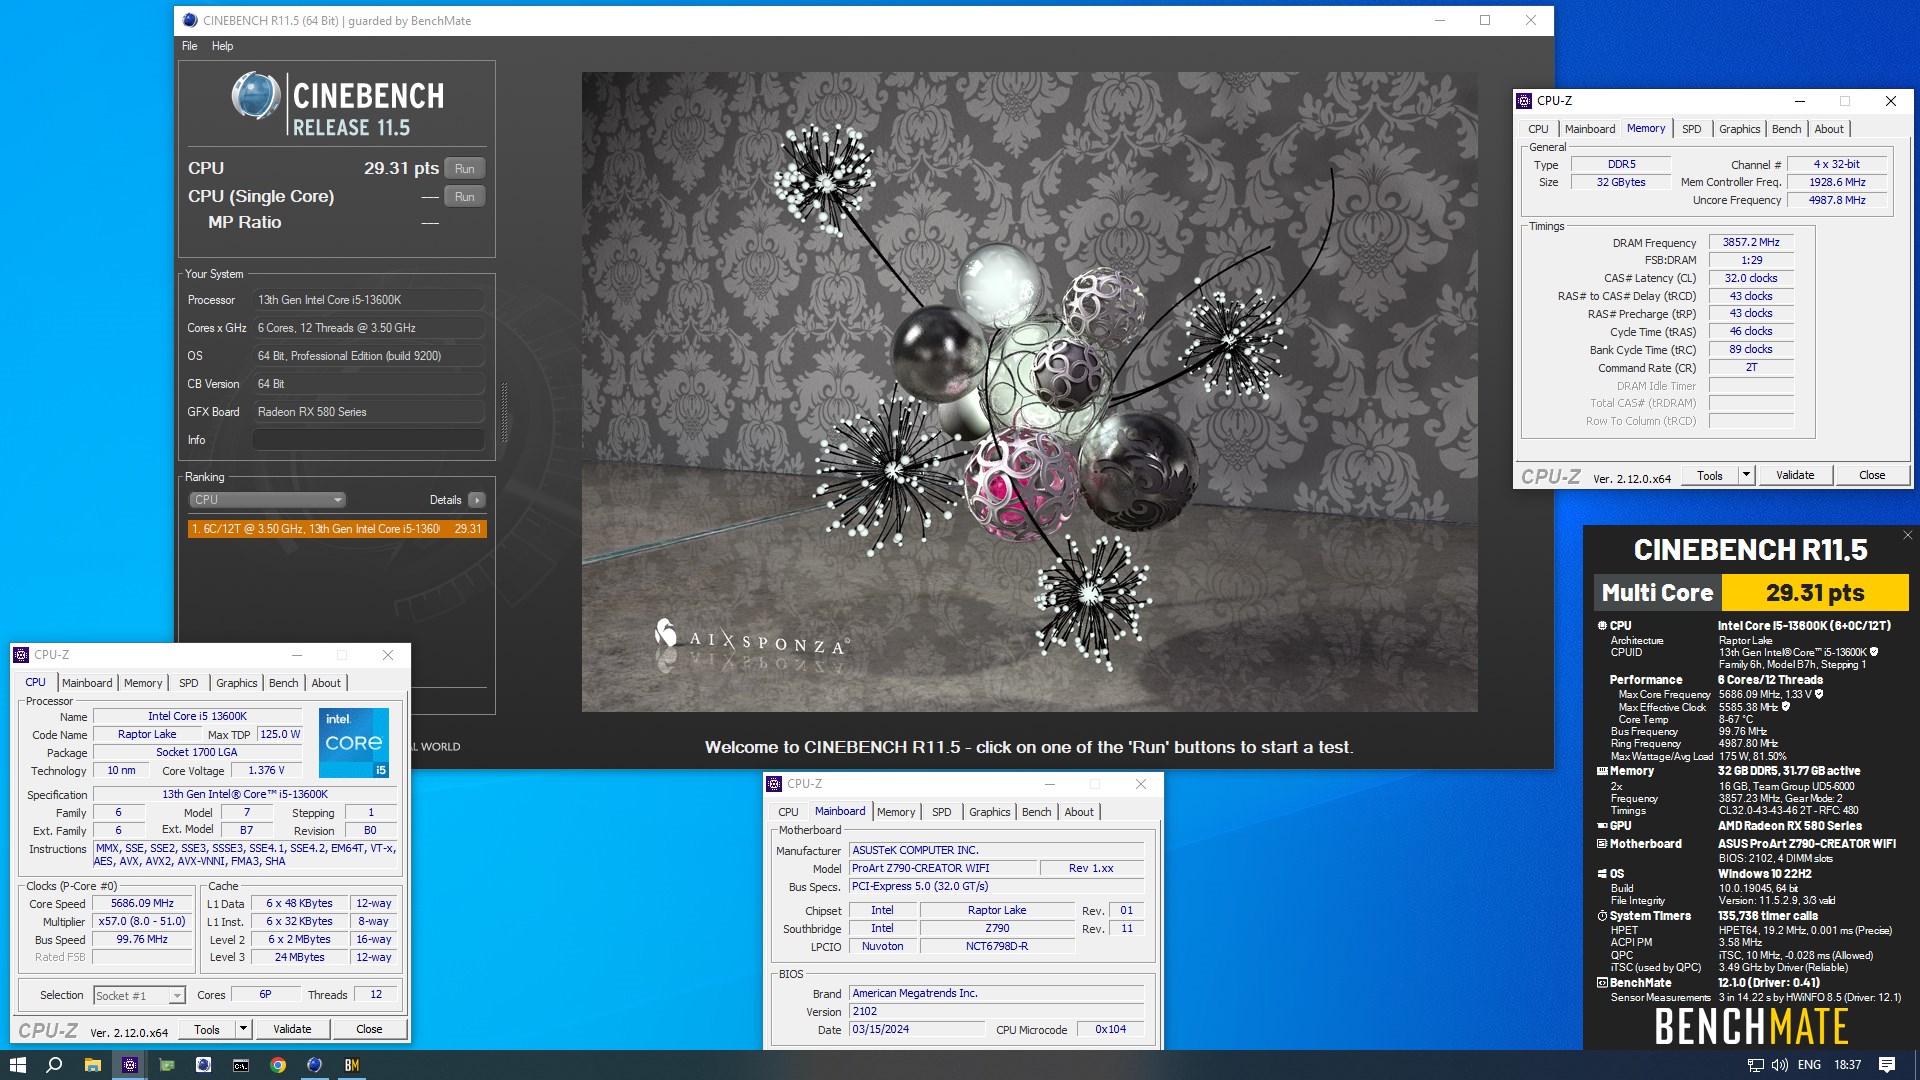Click Validate in Memory CPU-Z window
1920x1080 pixels.
[1795, 475]
